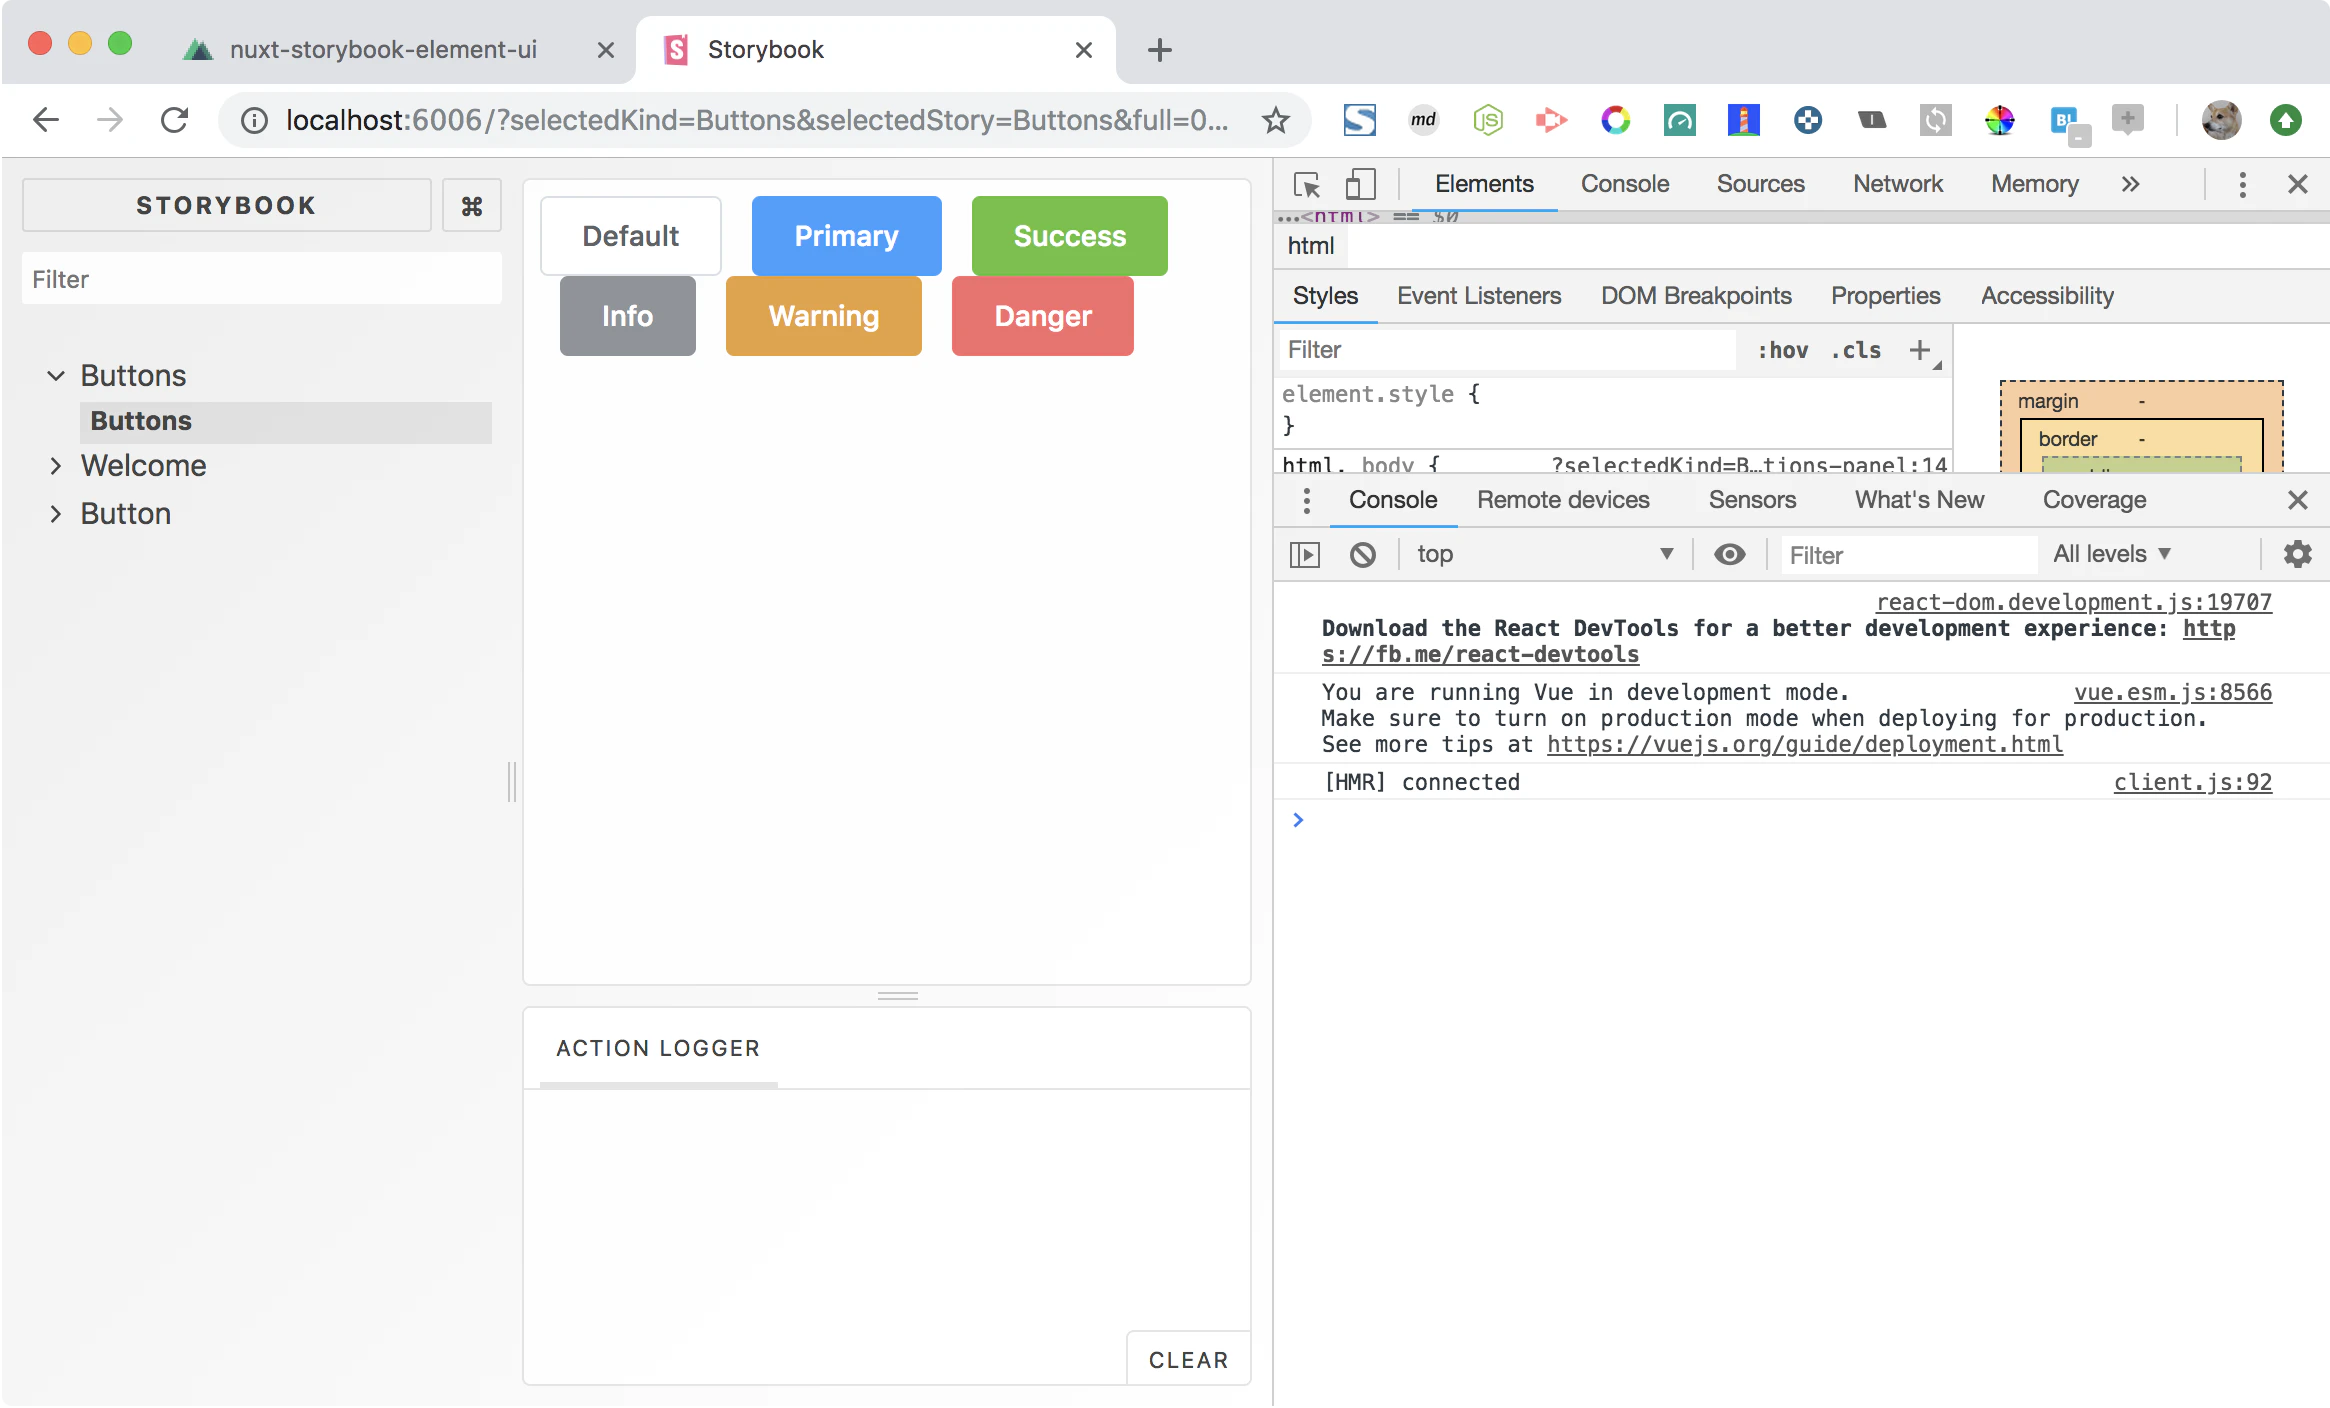Click the Warning orange button
This screenshot has width=2330, height=1408.
tap(823, 316)
